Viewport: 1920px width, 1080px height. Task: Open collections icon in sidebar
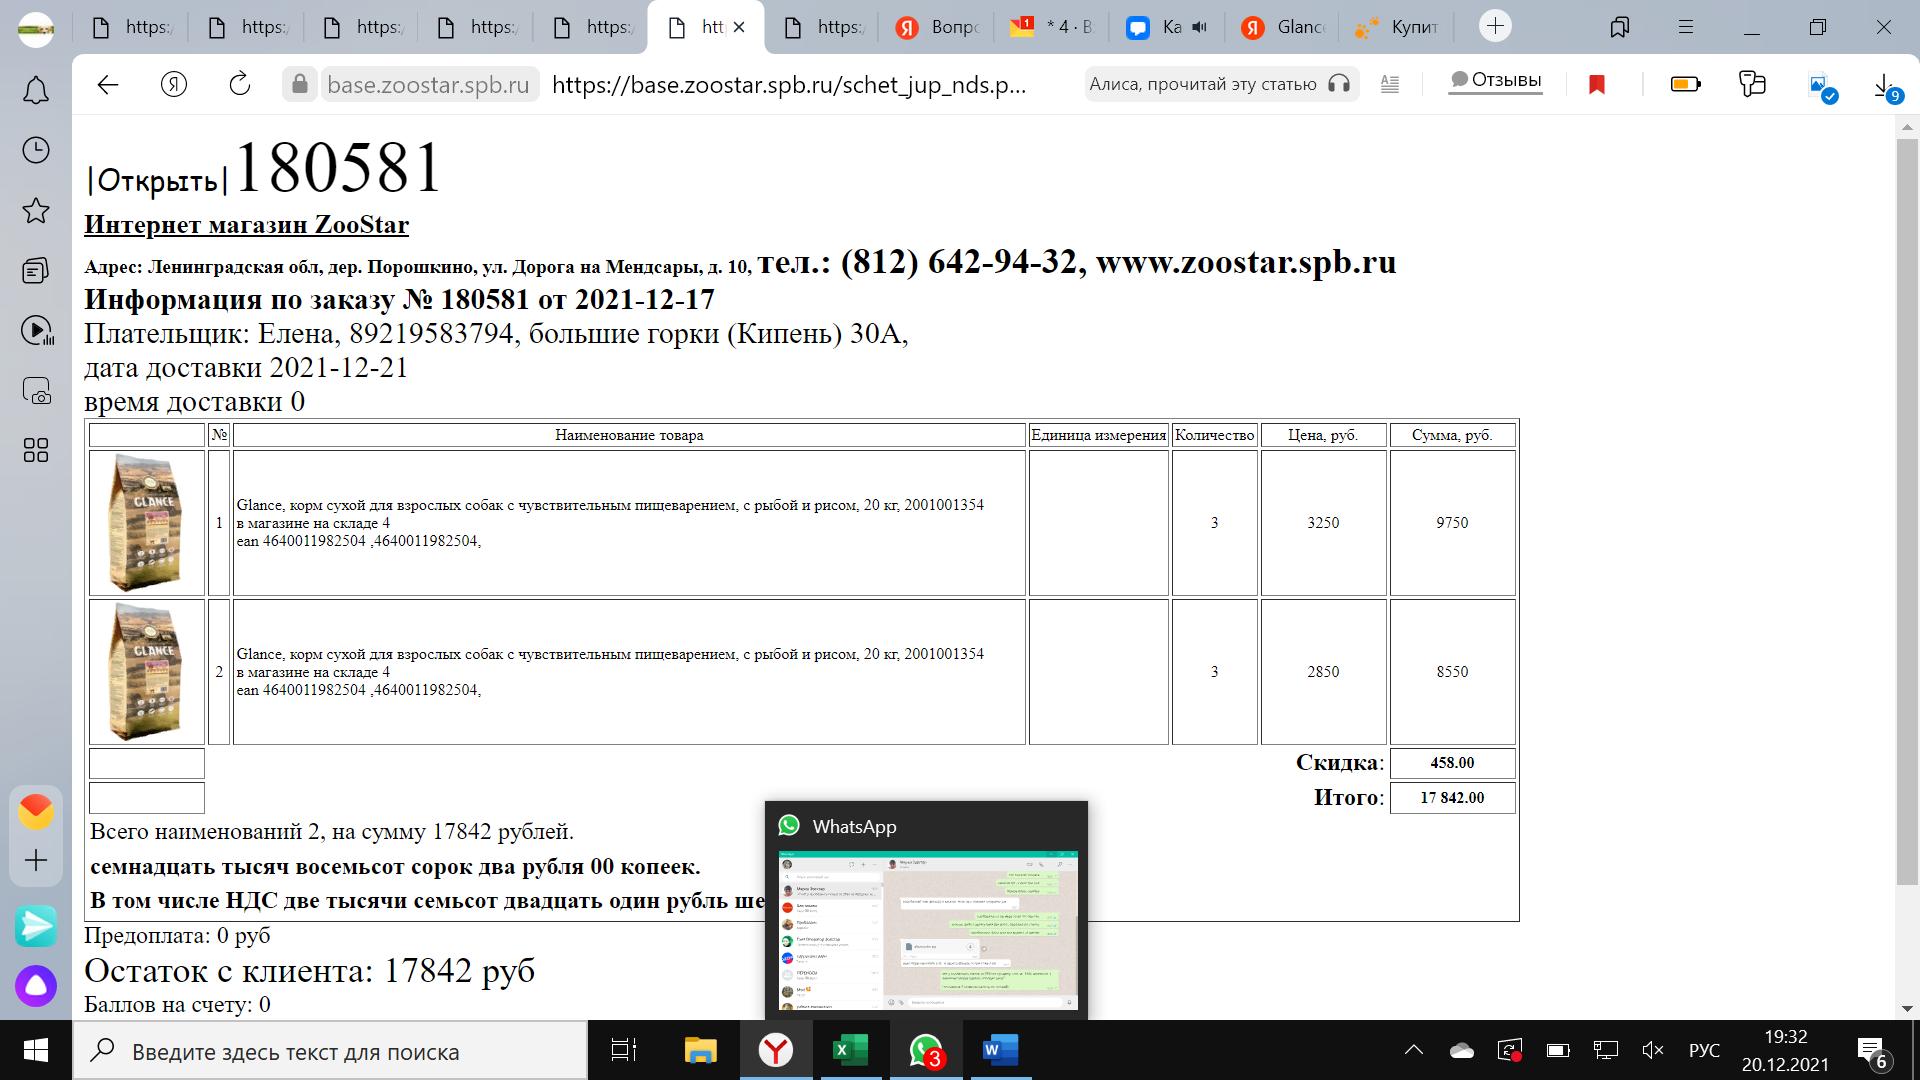coord(36,270)
